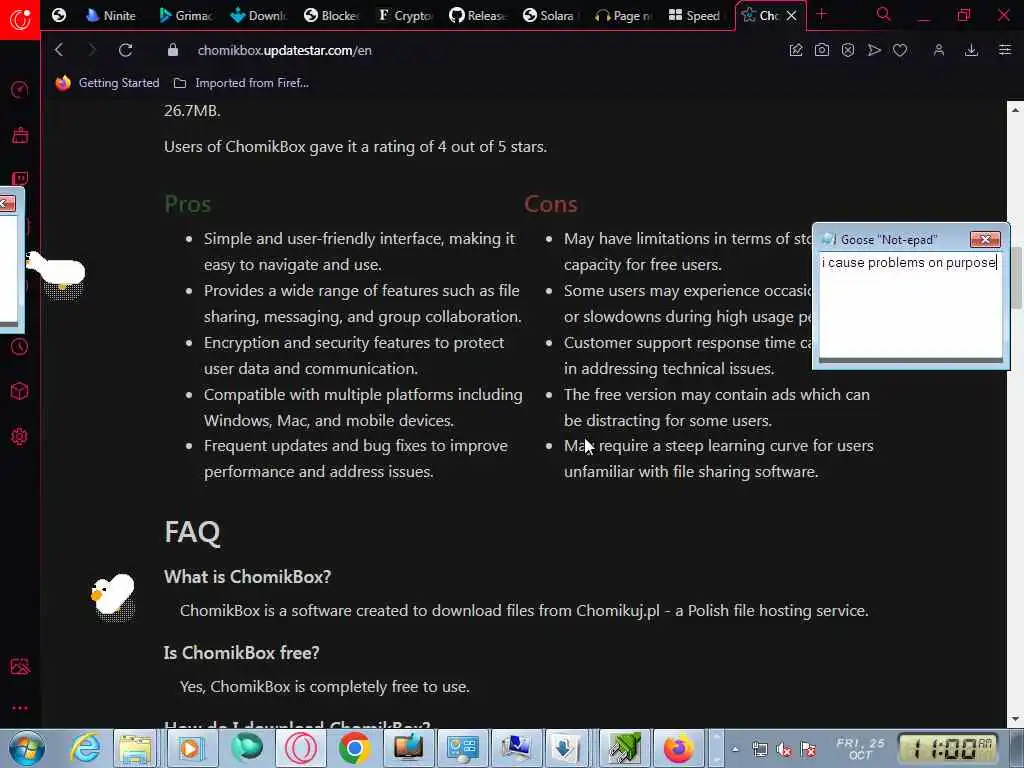Open a new tab with plus button

coord(821,14)
